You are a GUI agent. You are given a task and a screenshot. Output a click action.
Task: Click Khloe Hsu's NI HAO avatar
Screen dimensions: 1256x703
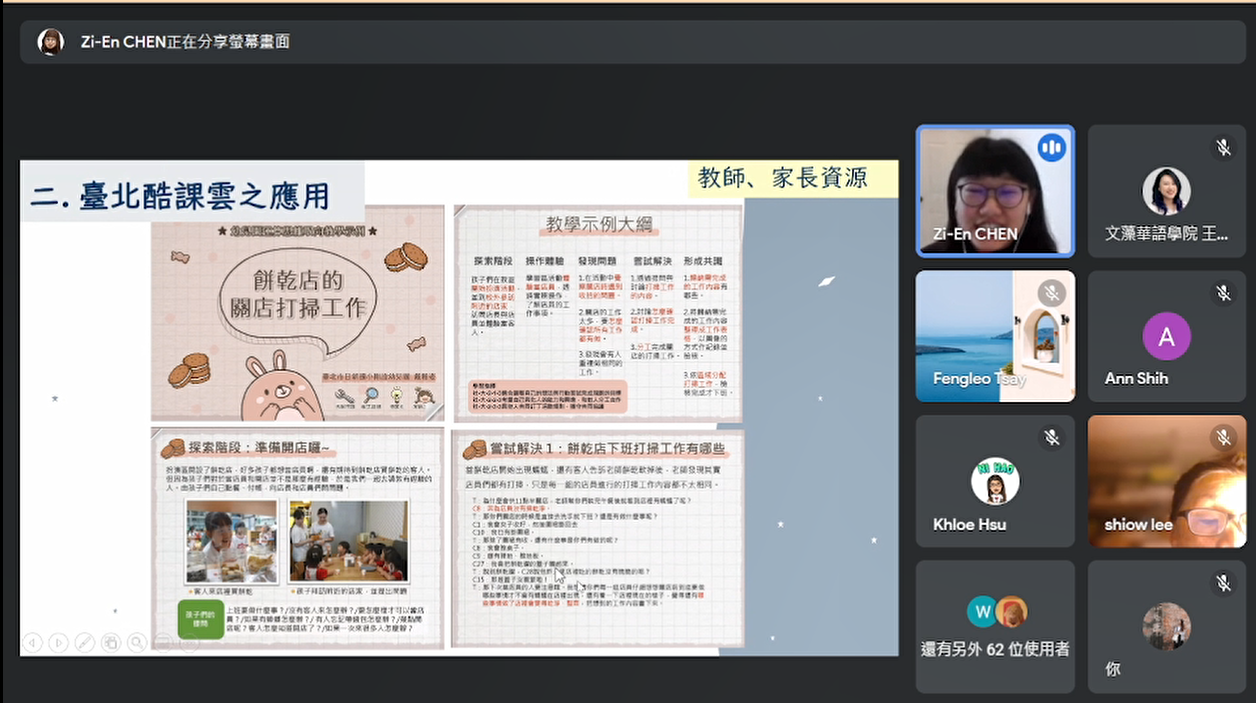pyautogui.click(x=995, y=479)
